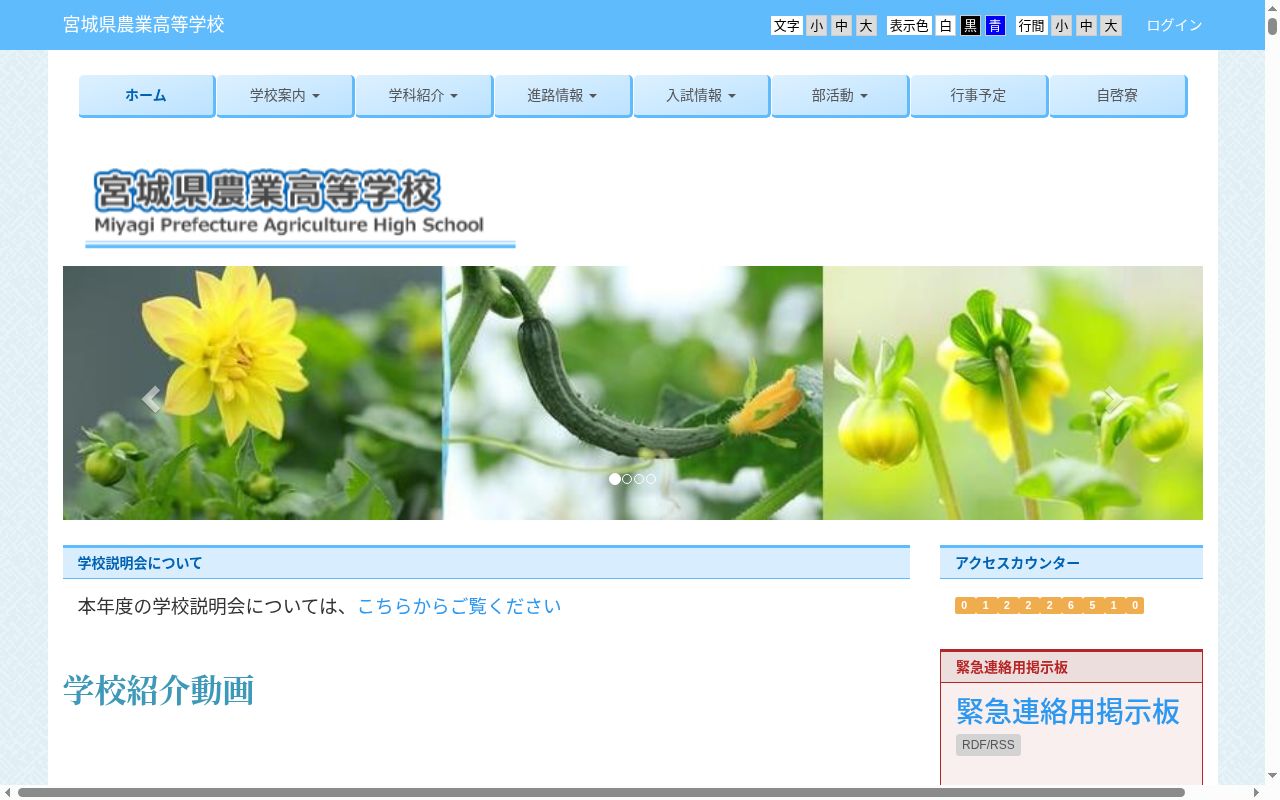
Task: Select fourth carousel indicator dot
Action: [651, 479]
